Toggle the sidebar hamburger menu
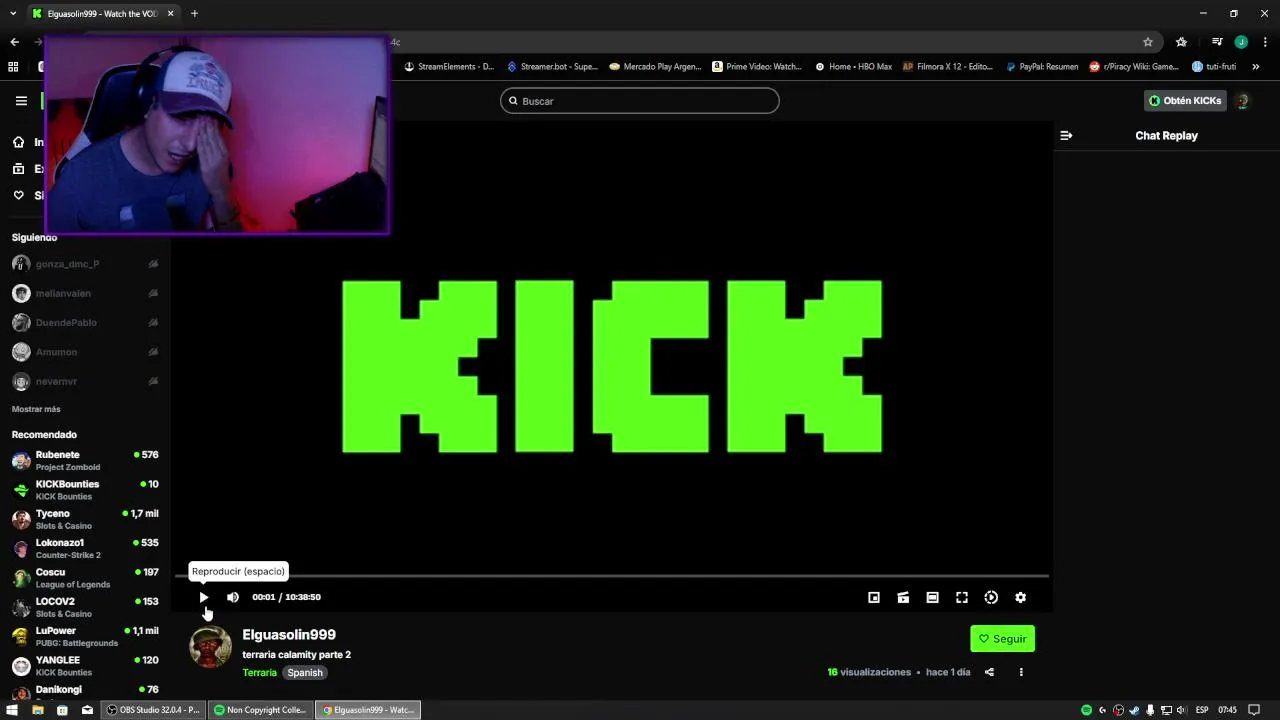 (21, 101)
